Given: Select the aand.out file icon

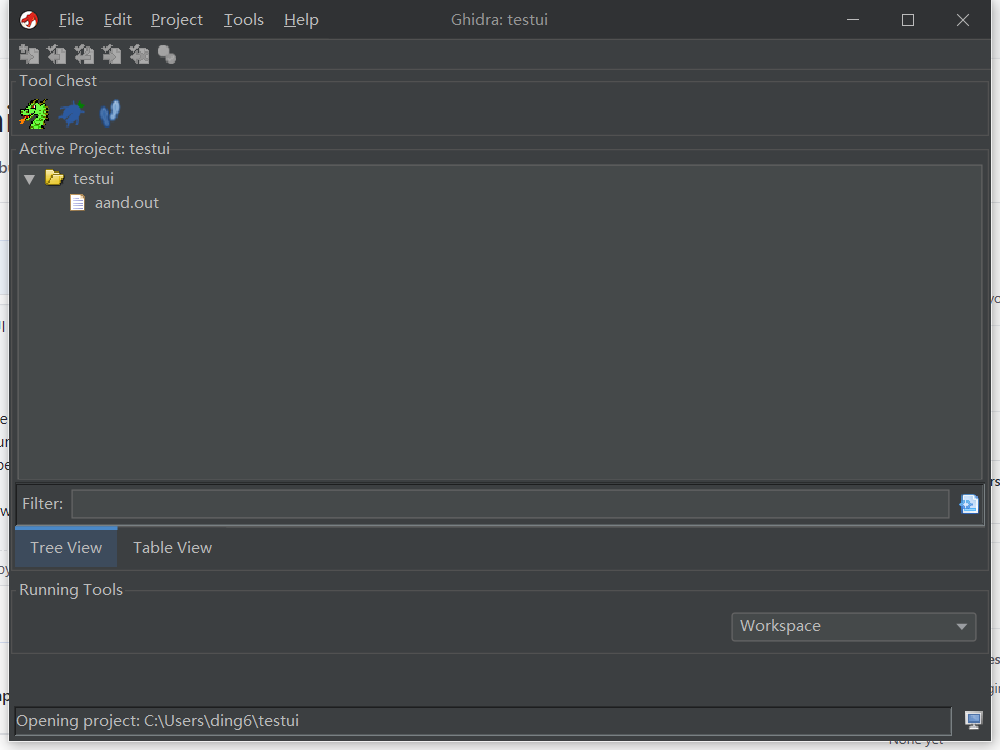Looking at the screenshot, I should 77,203.
